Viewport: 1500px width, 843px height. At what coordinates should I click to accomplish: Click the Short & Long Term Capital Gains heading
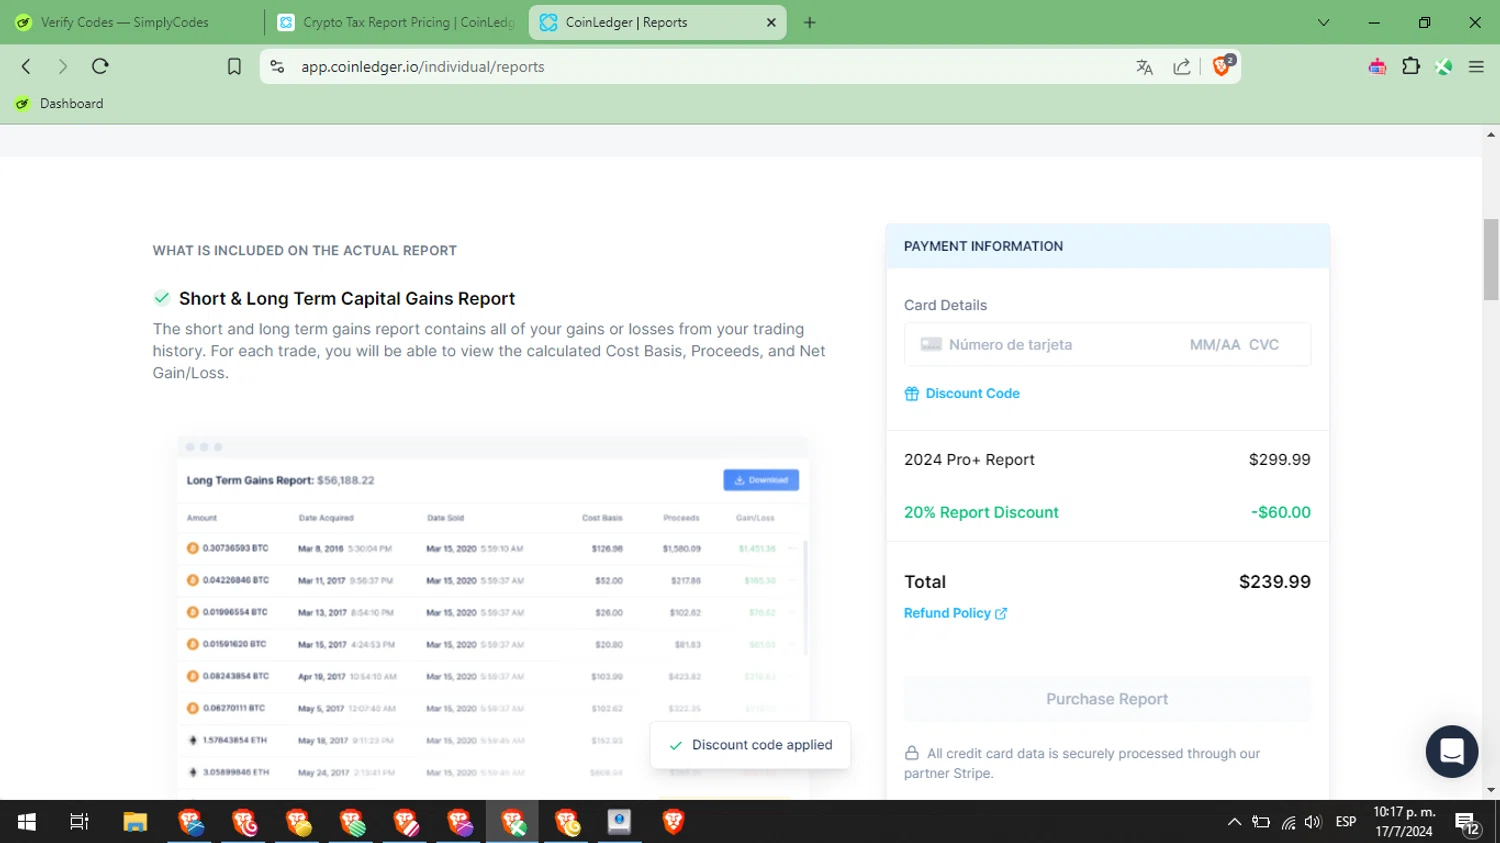pyautogui.click(x=347, y=298)
